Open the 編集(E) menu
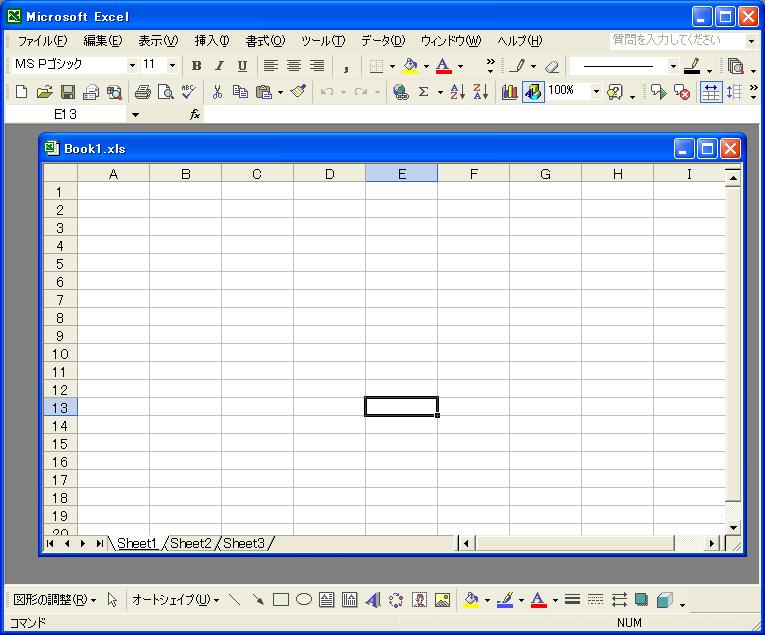 (102, 40)
